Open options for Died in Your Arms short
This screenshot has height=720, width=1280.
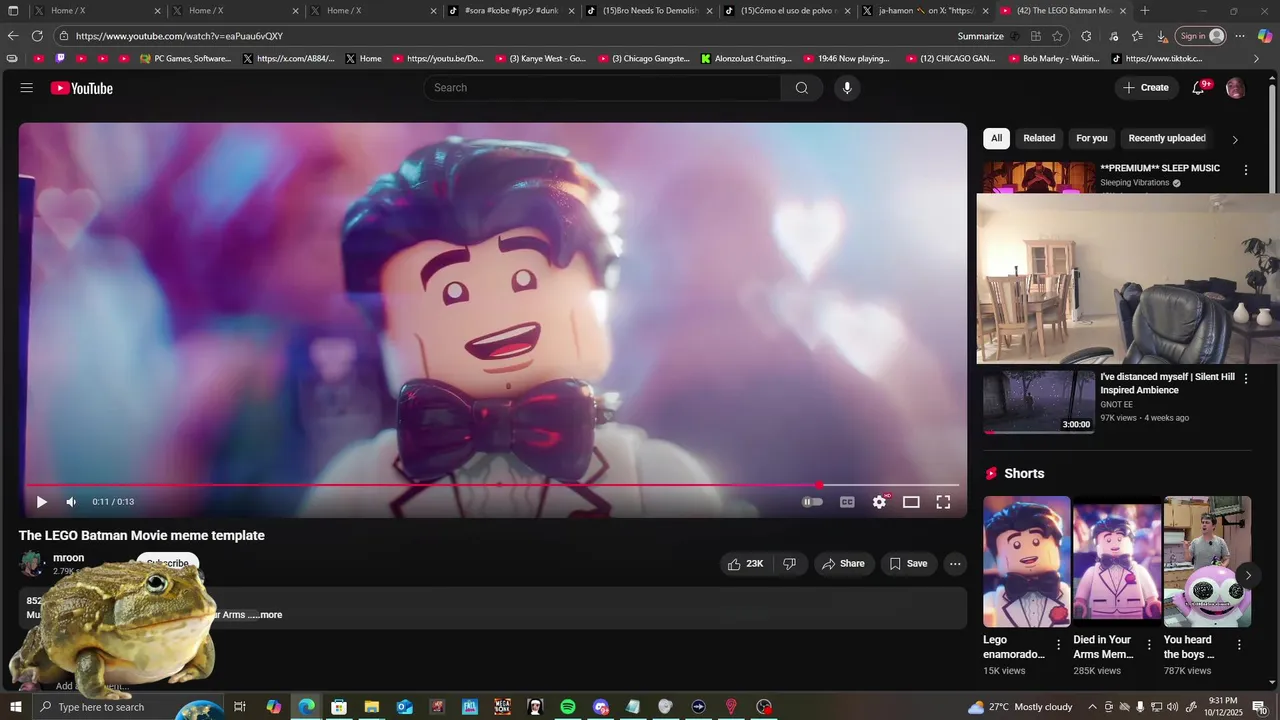click(1149, 644)
